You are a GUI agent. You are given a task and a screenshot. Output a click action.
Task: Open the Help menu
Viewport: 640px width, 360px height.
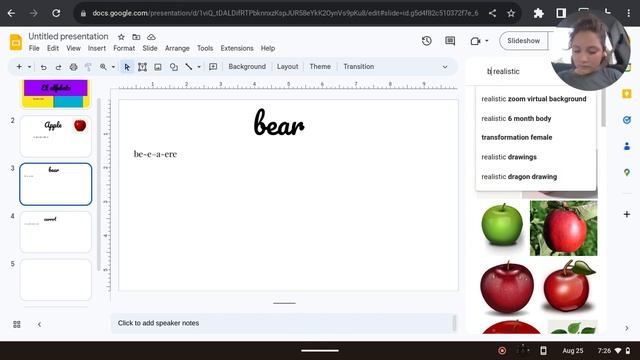pos(268,48)
